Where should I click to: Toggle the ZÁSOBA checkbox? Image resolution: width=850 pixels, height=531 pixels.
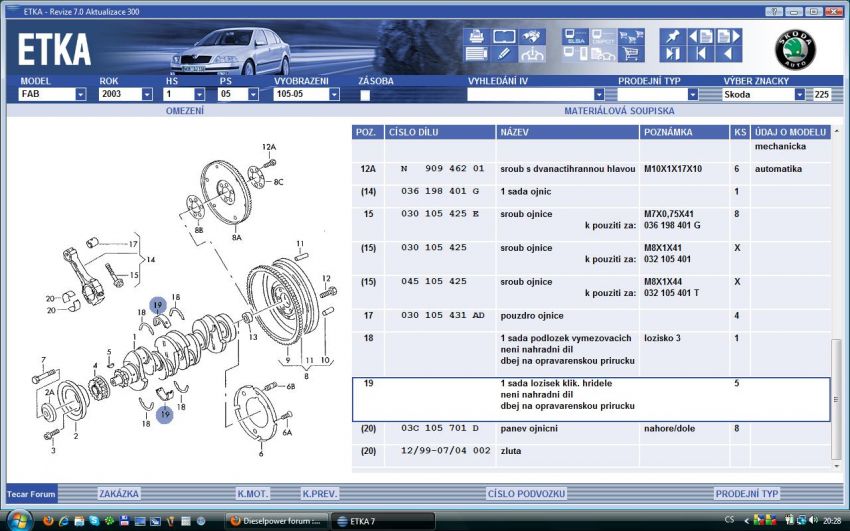tap(365, 95)
